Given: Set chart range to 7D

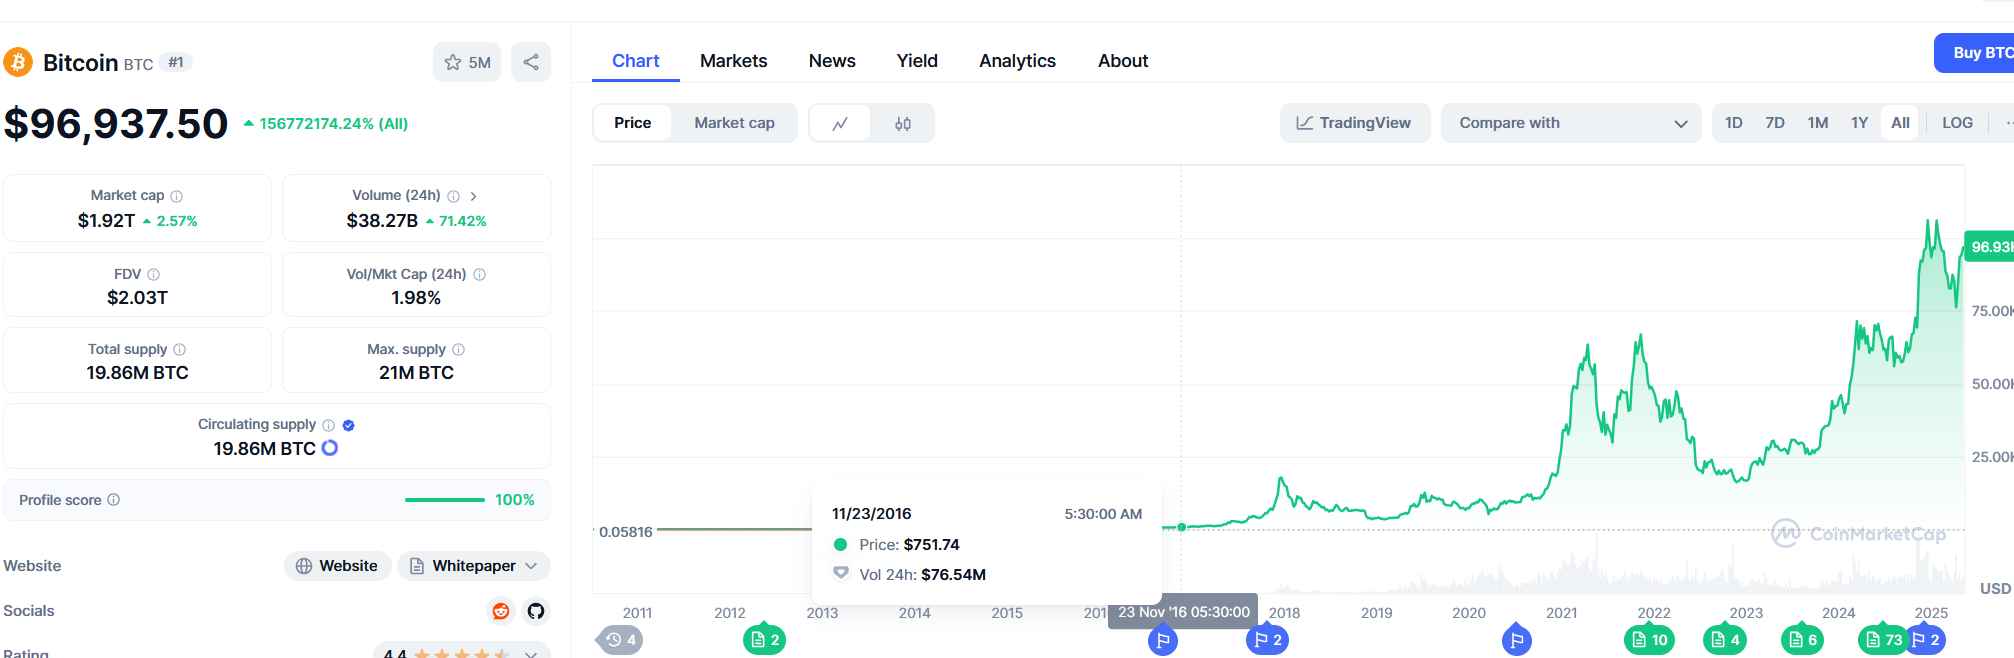Looking at the screenshot, I should pos(1775,123).
